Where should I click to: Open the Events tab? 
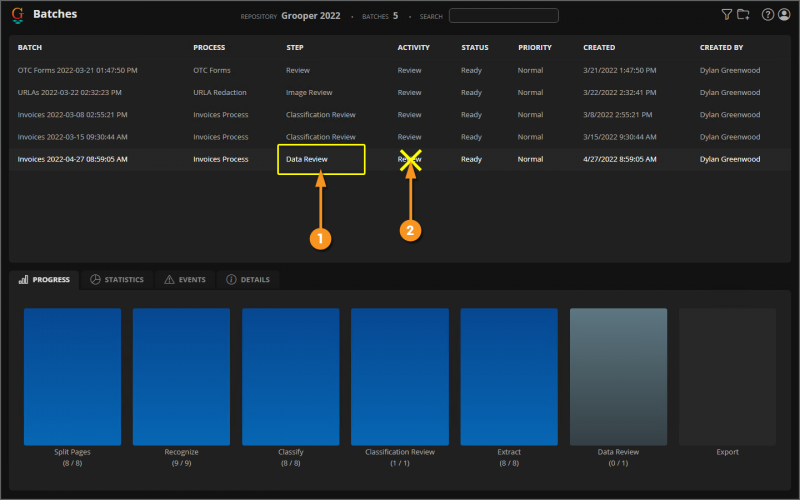pyautogui.click(x=185, y=280)
